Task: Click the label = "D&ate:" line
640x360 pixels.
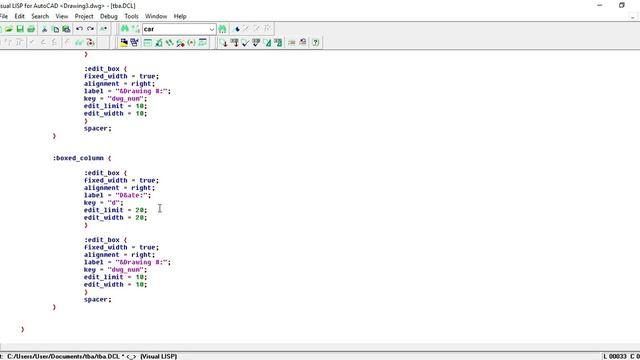Action: [117, 195]
